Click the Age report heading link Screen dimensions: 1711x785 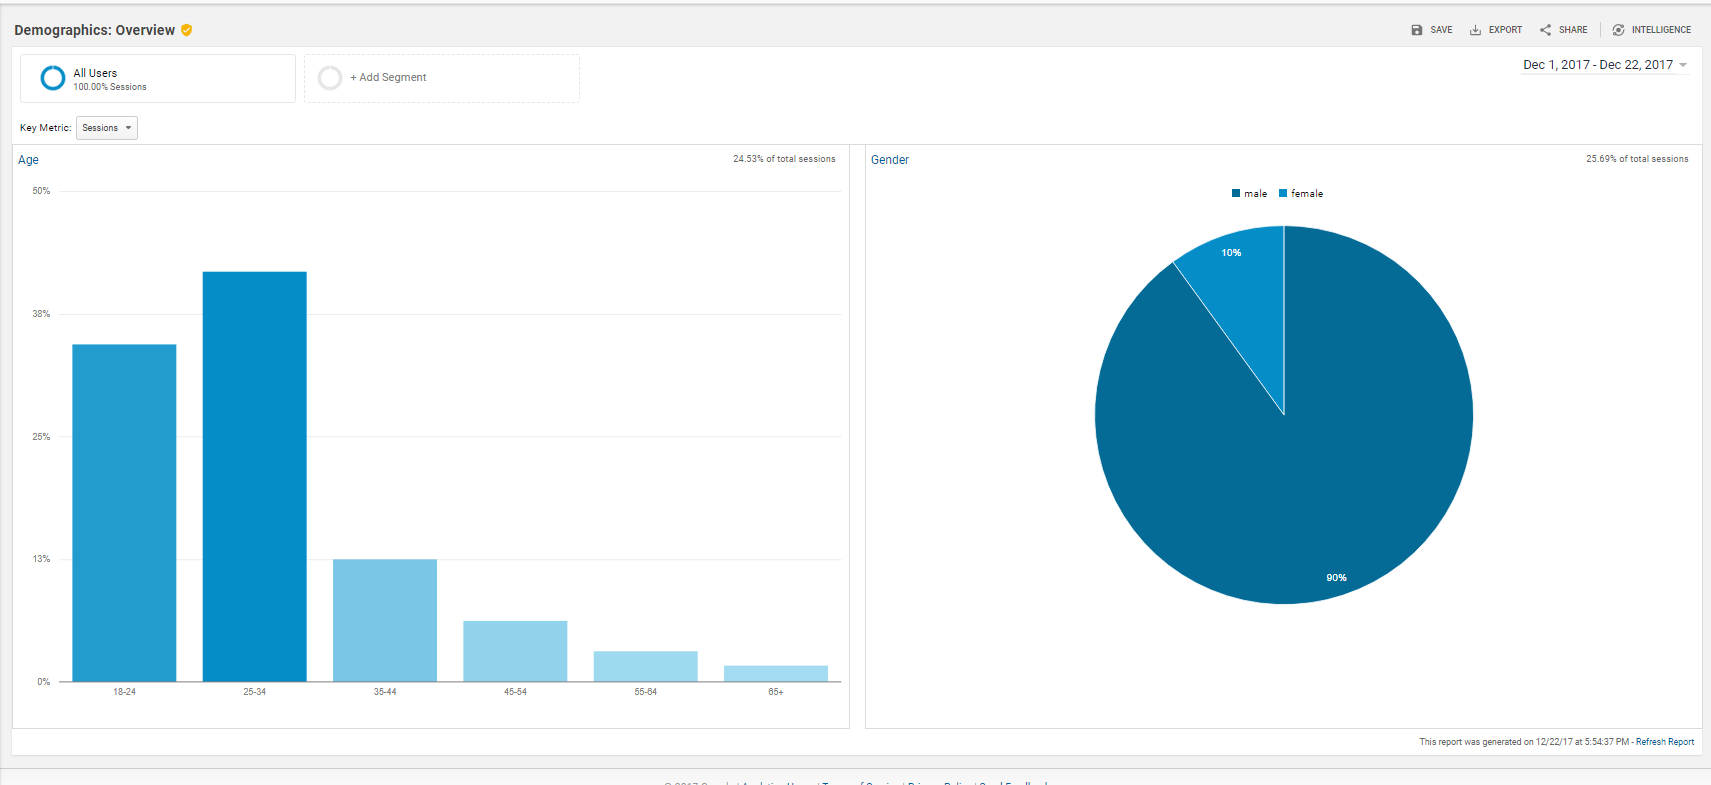[28, 160]
